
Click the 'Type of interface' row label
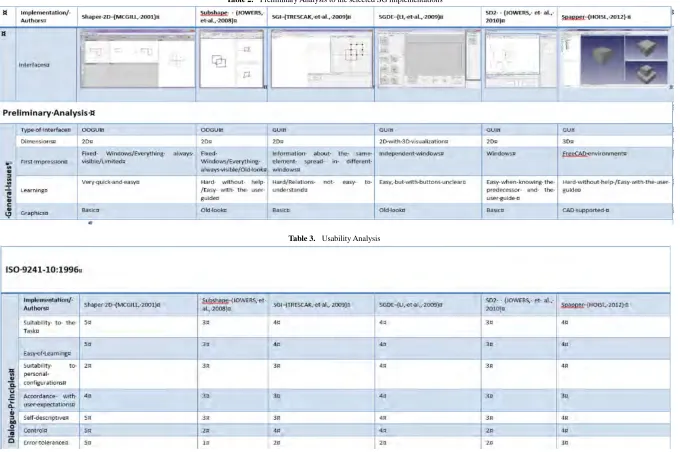coord(46,130)
